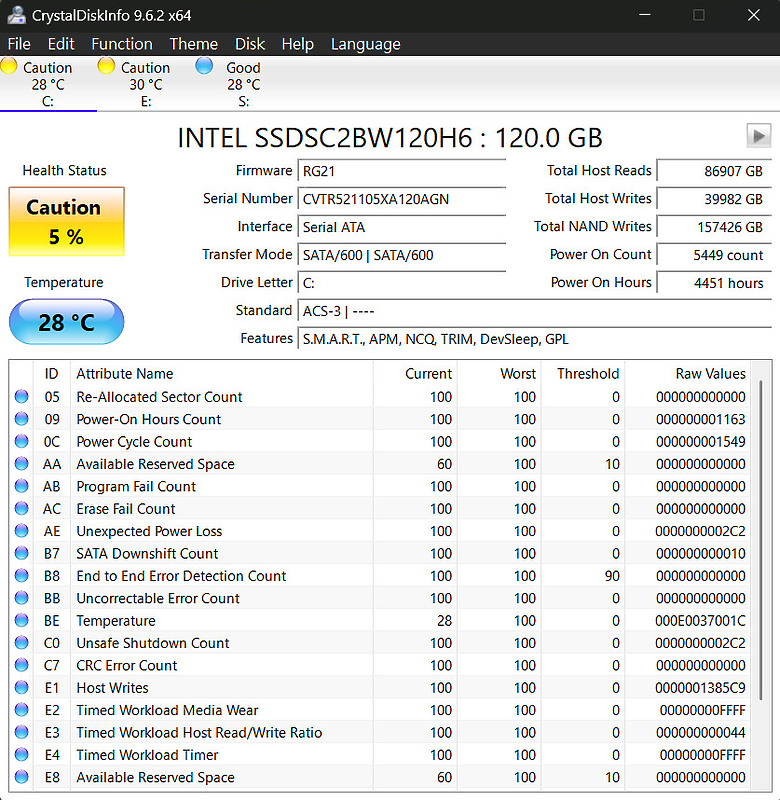
Task: Open the File menu
Action: (19, 44)
